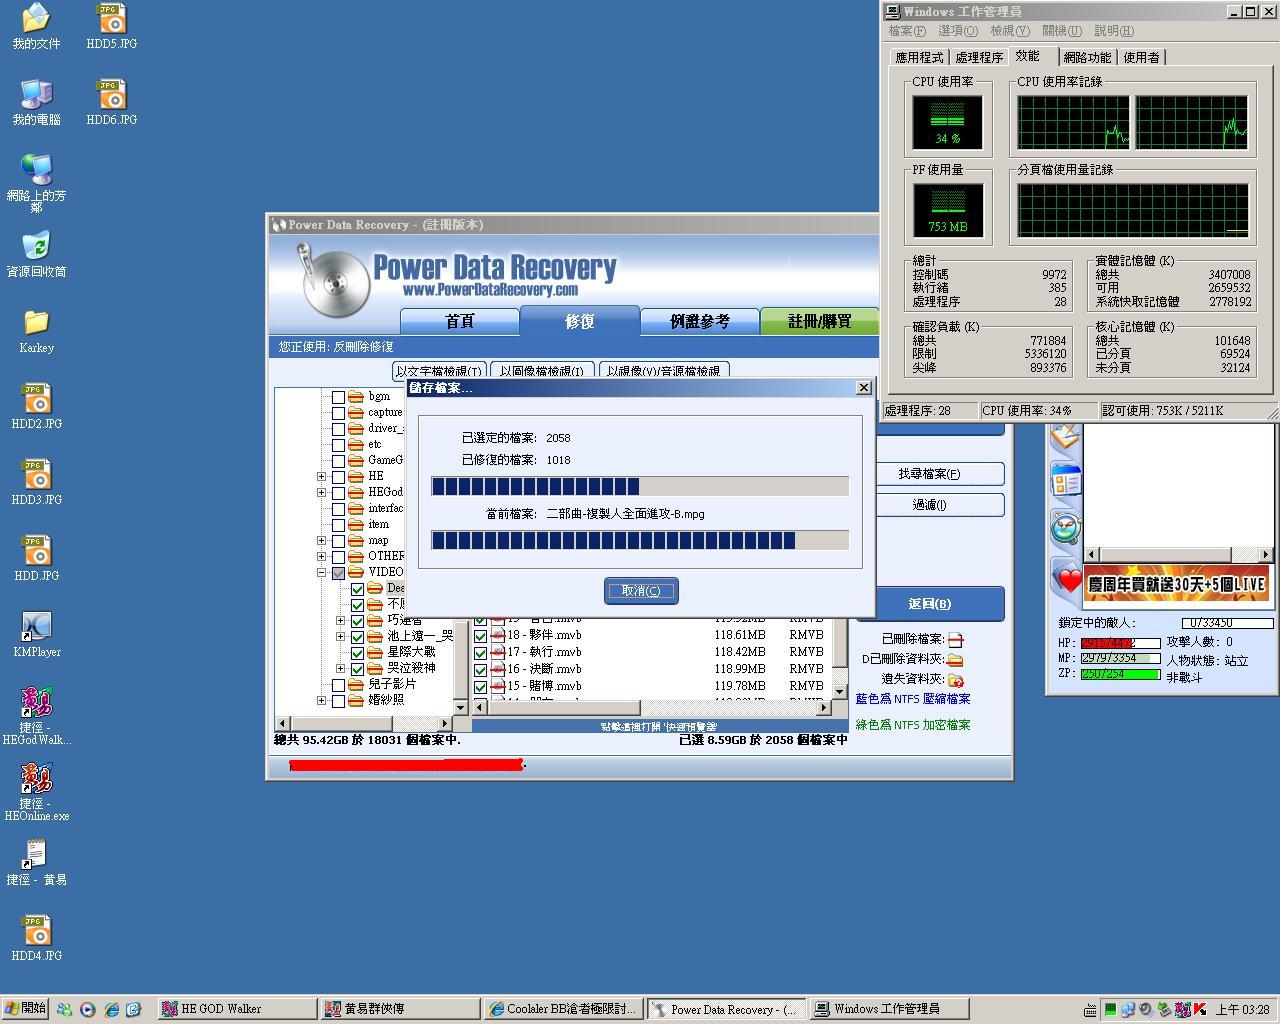Toggle checkbox for capture folder
This screenshot has width=1280, height=1024.
(338, 413)
